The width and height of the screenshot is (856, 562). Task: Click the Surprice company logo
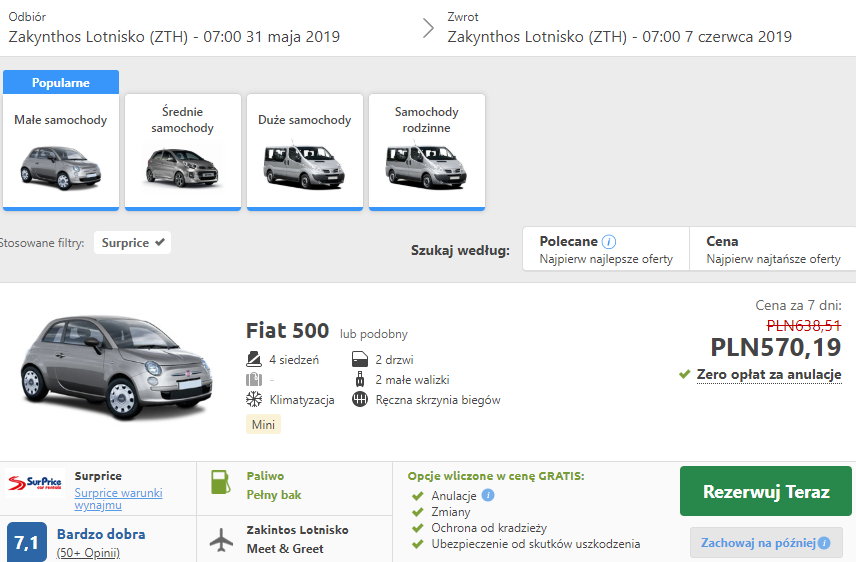click(x=35, y=484)
